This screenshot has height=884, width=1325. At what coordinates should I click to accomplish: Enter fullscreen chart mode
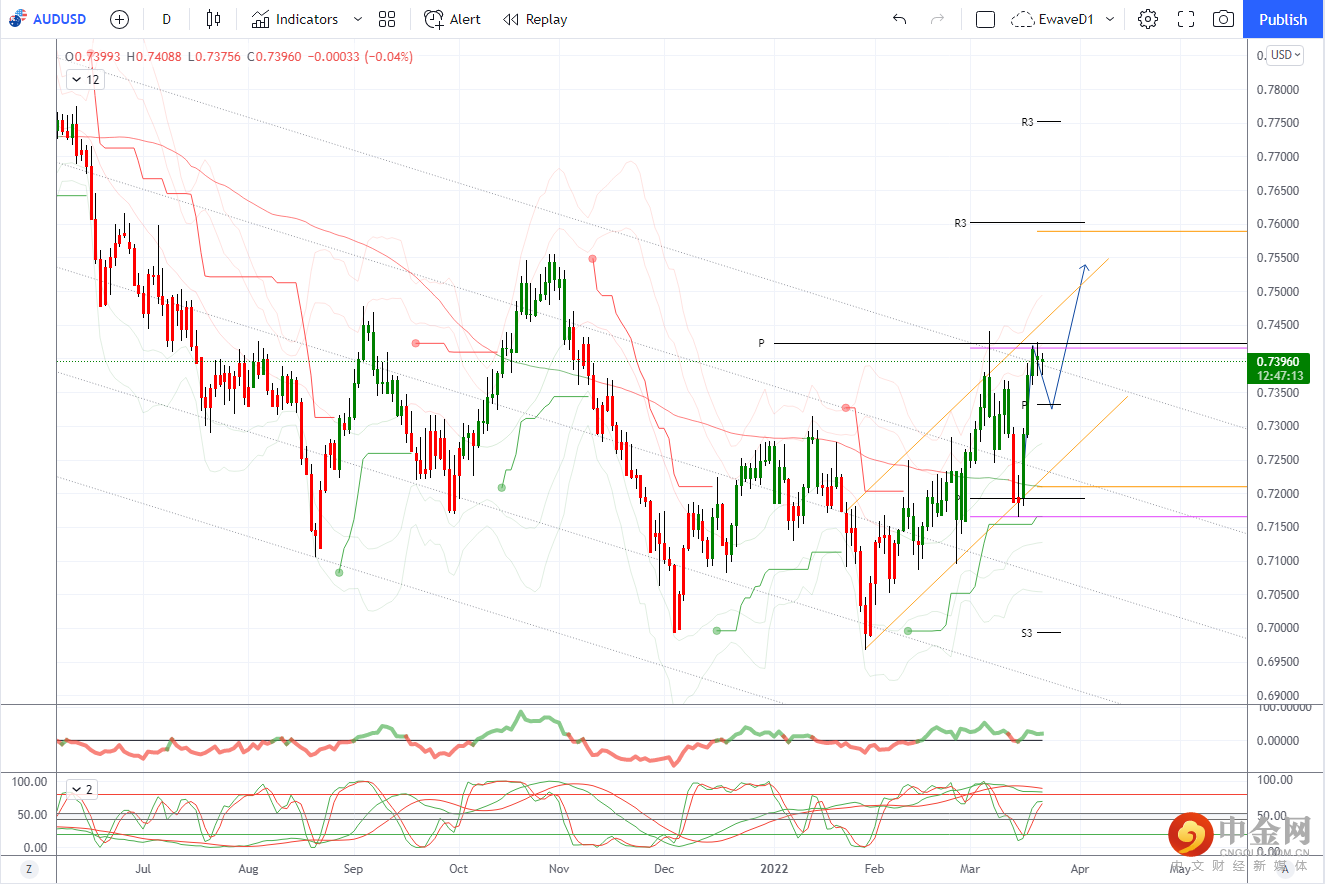[1186, 19]
